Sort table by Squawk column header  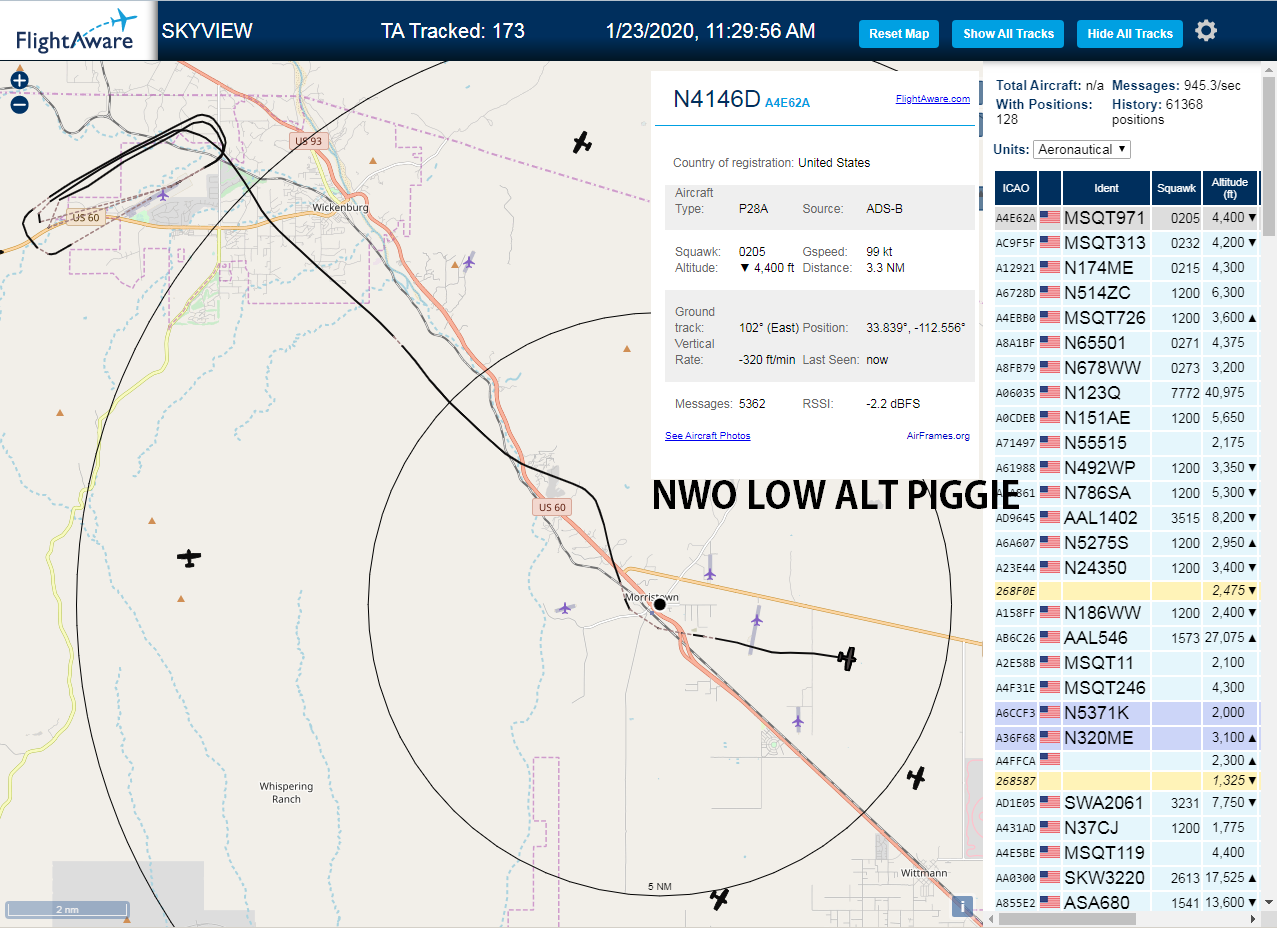[1177, 187]
